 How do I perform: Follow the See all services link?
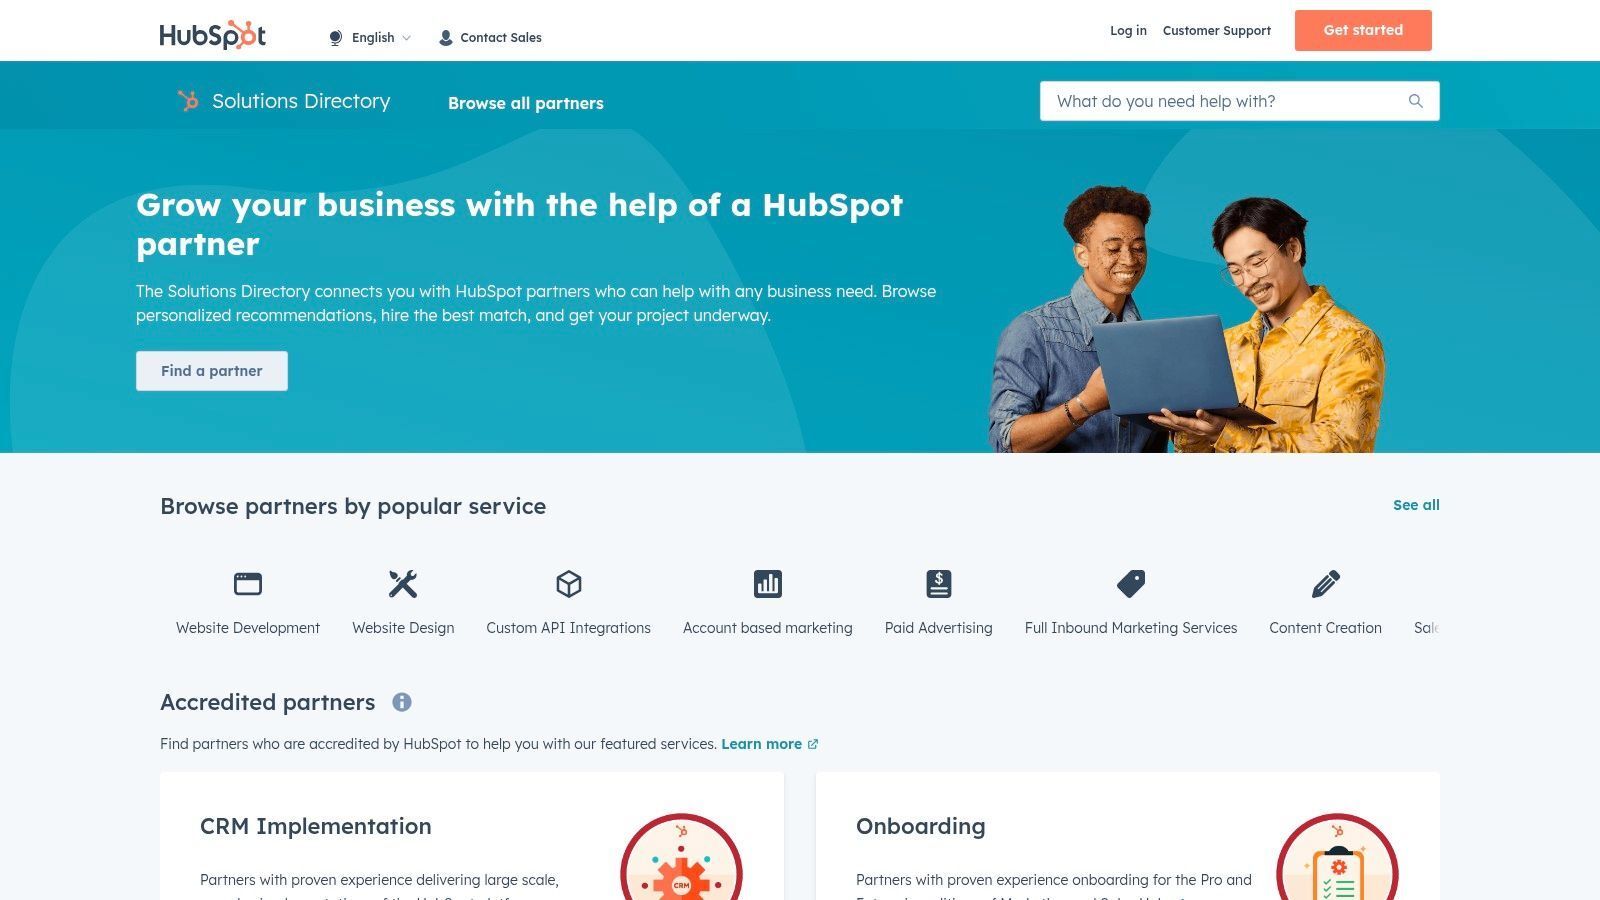pyautogui.click(x=1416, y=505)
